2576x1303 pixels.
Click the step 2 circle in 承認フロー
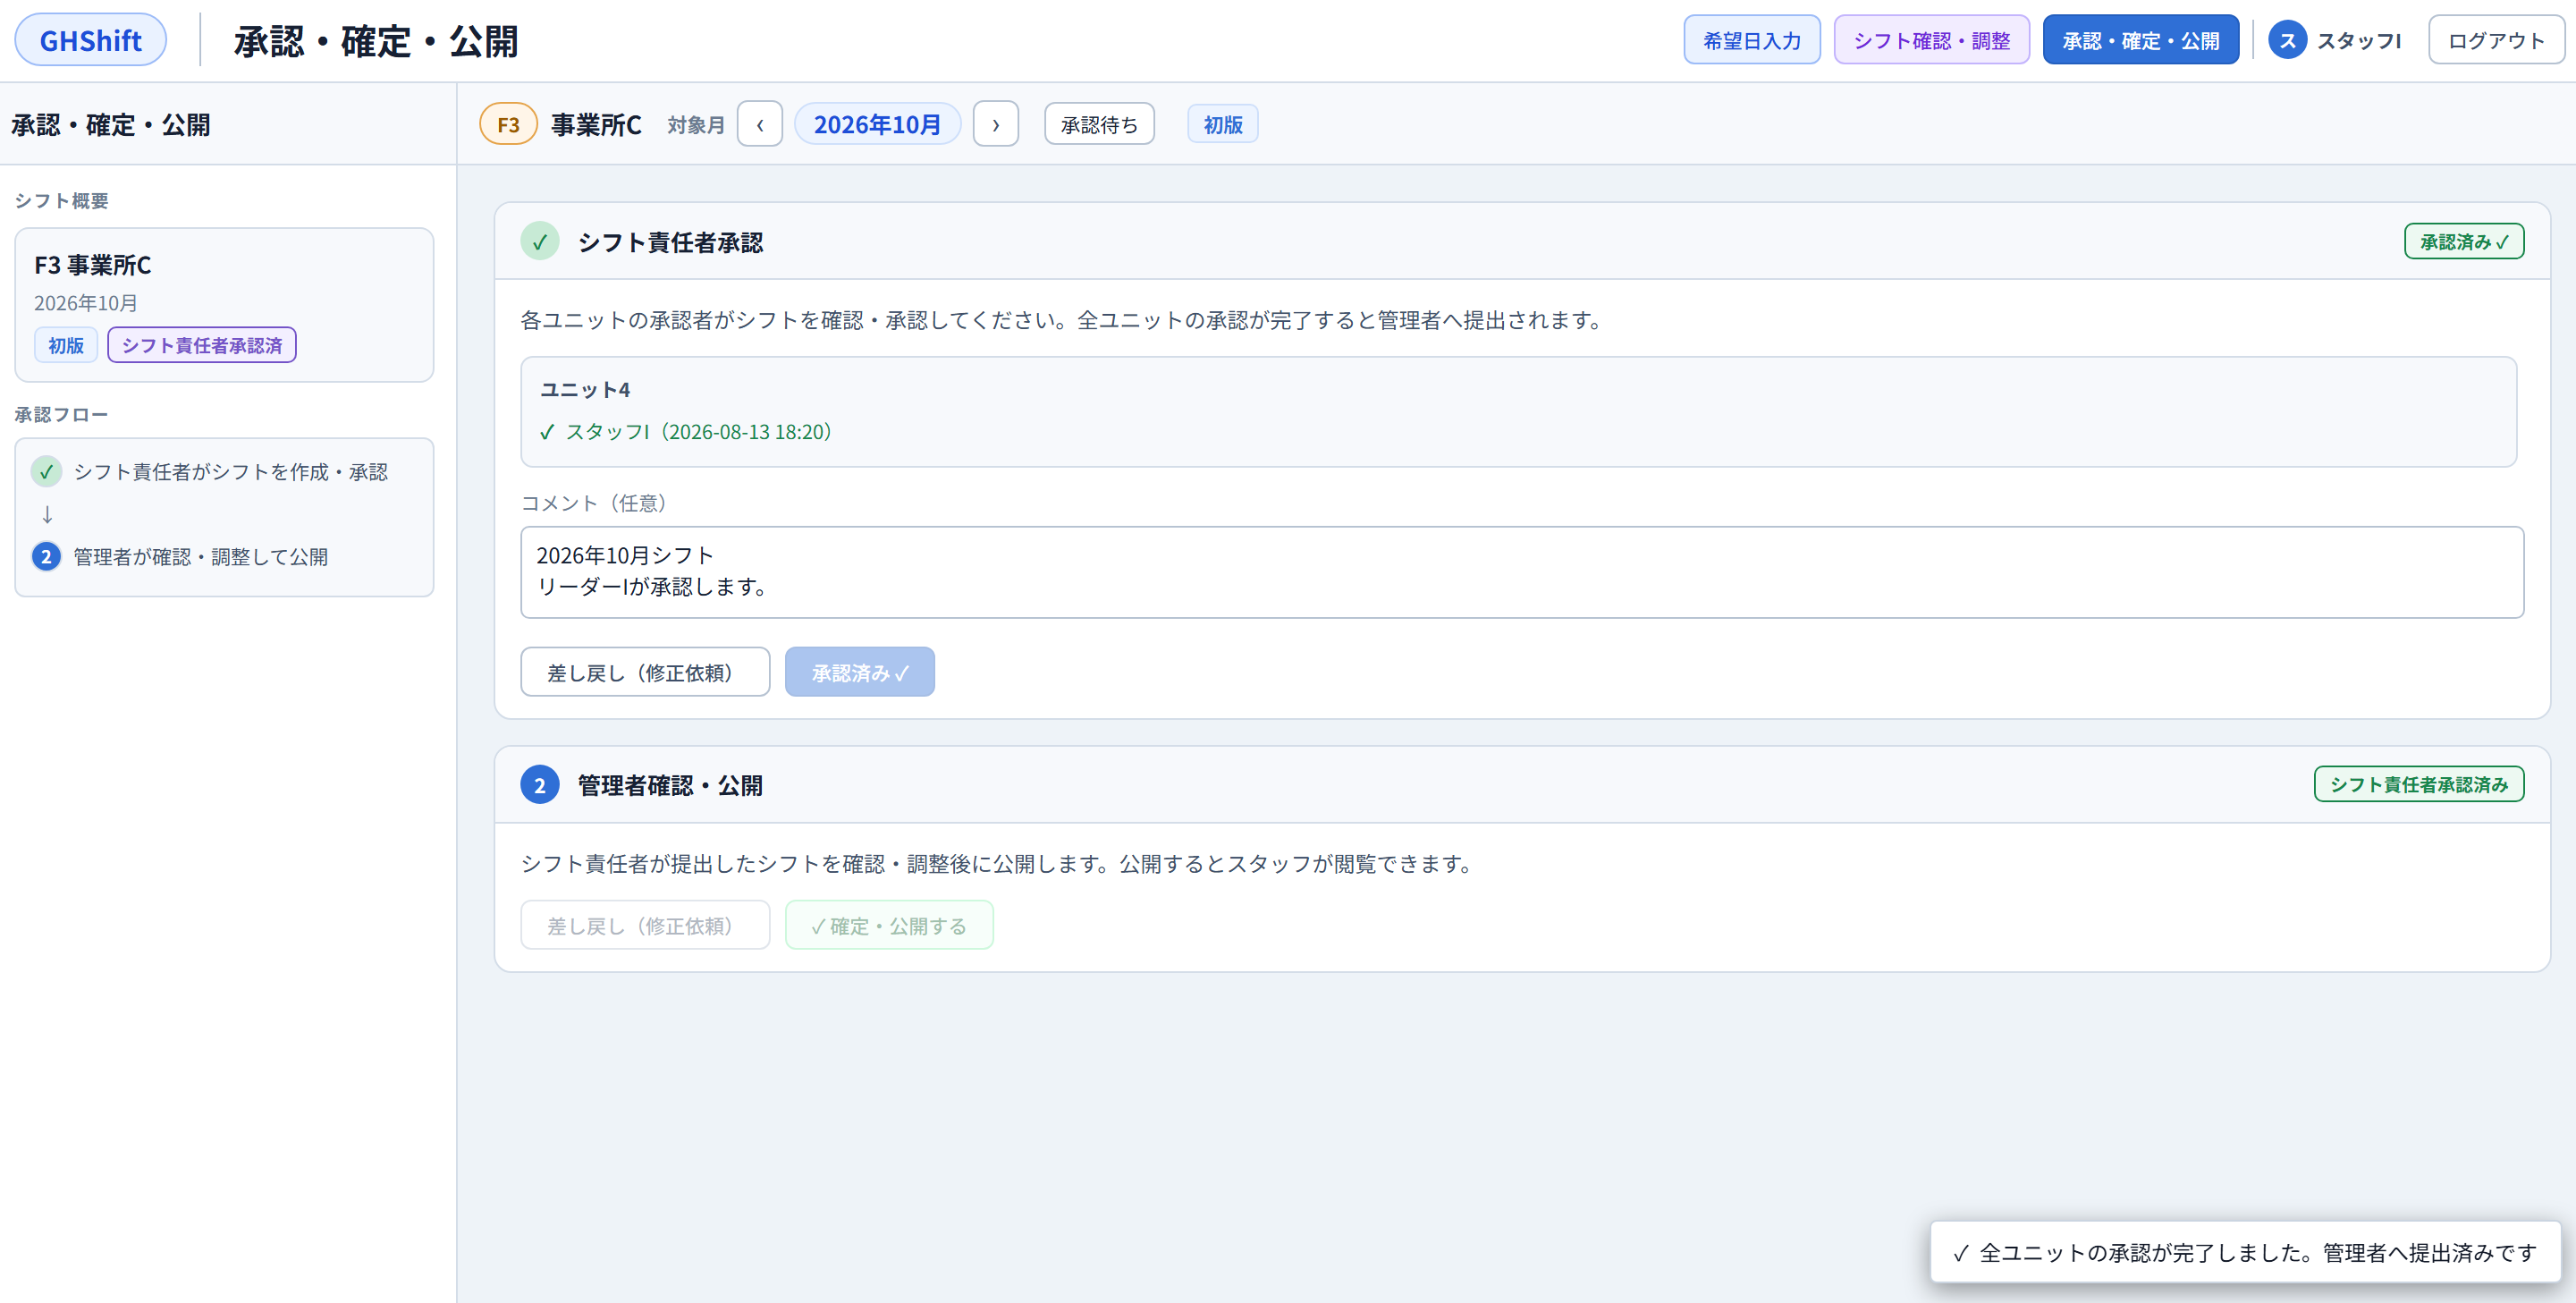tap(46, 557)
